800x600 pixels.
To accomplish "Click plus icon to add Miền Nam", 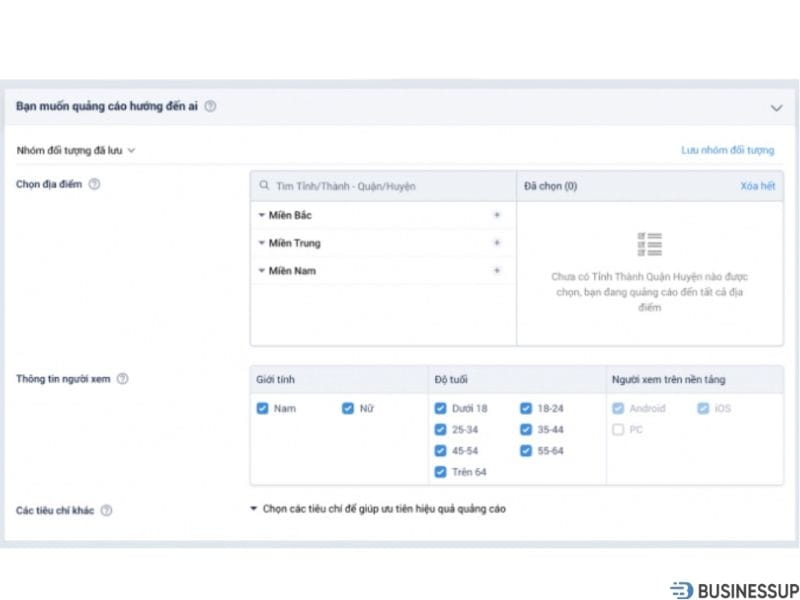I will point(497,271).
